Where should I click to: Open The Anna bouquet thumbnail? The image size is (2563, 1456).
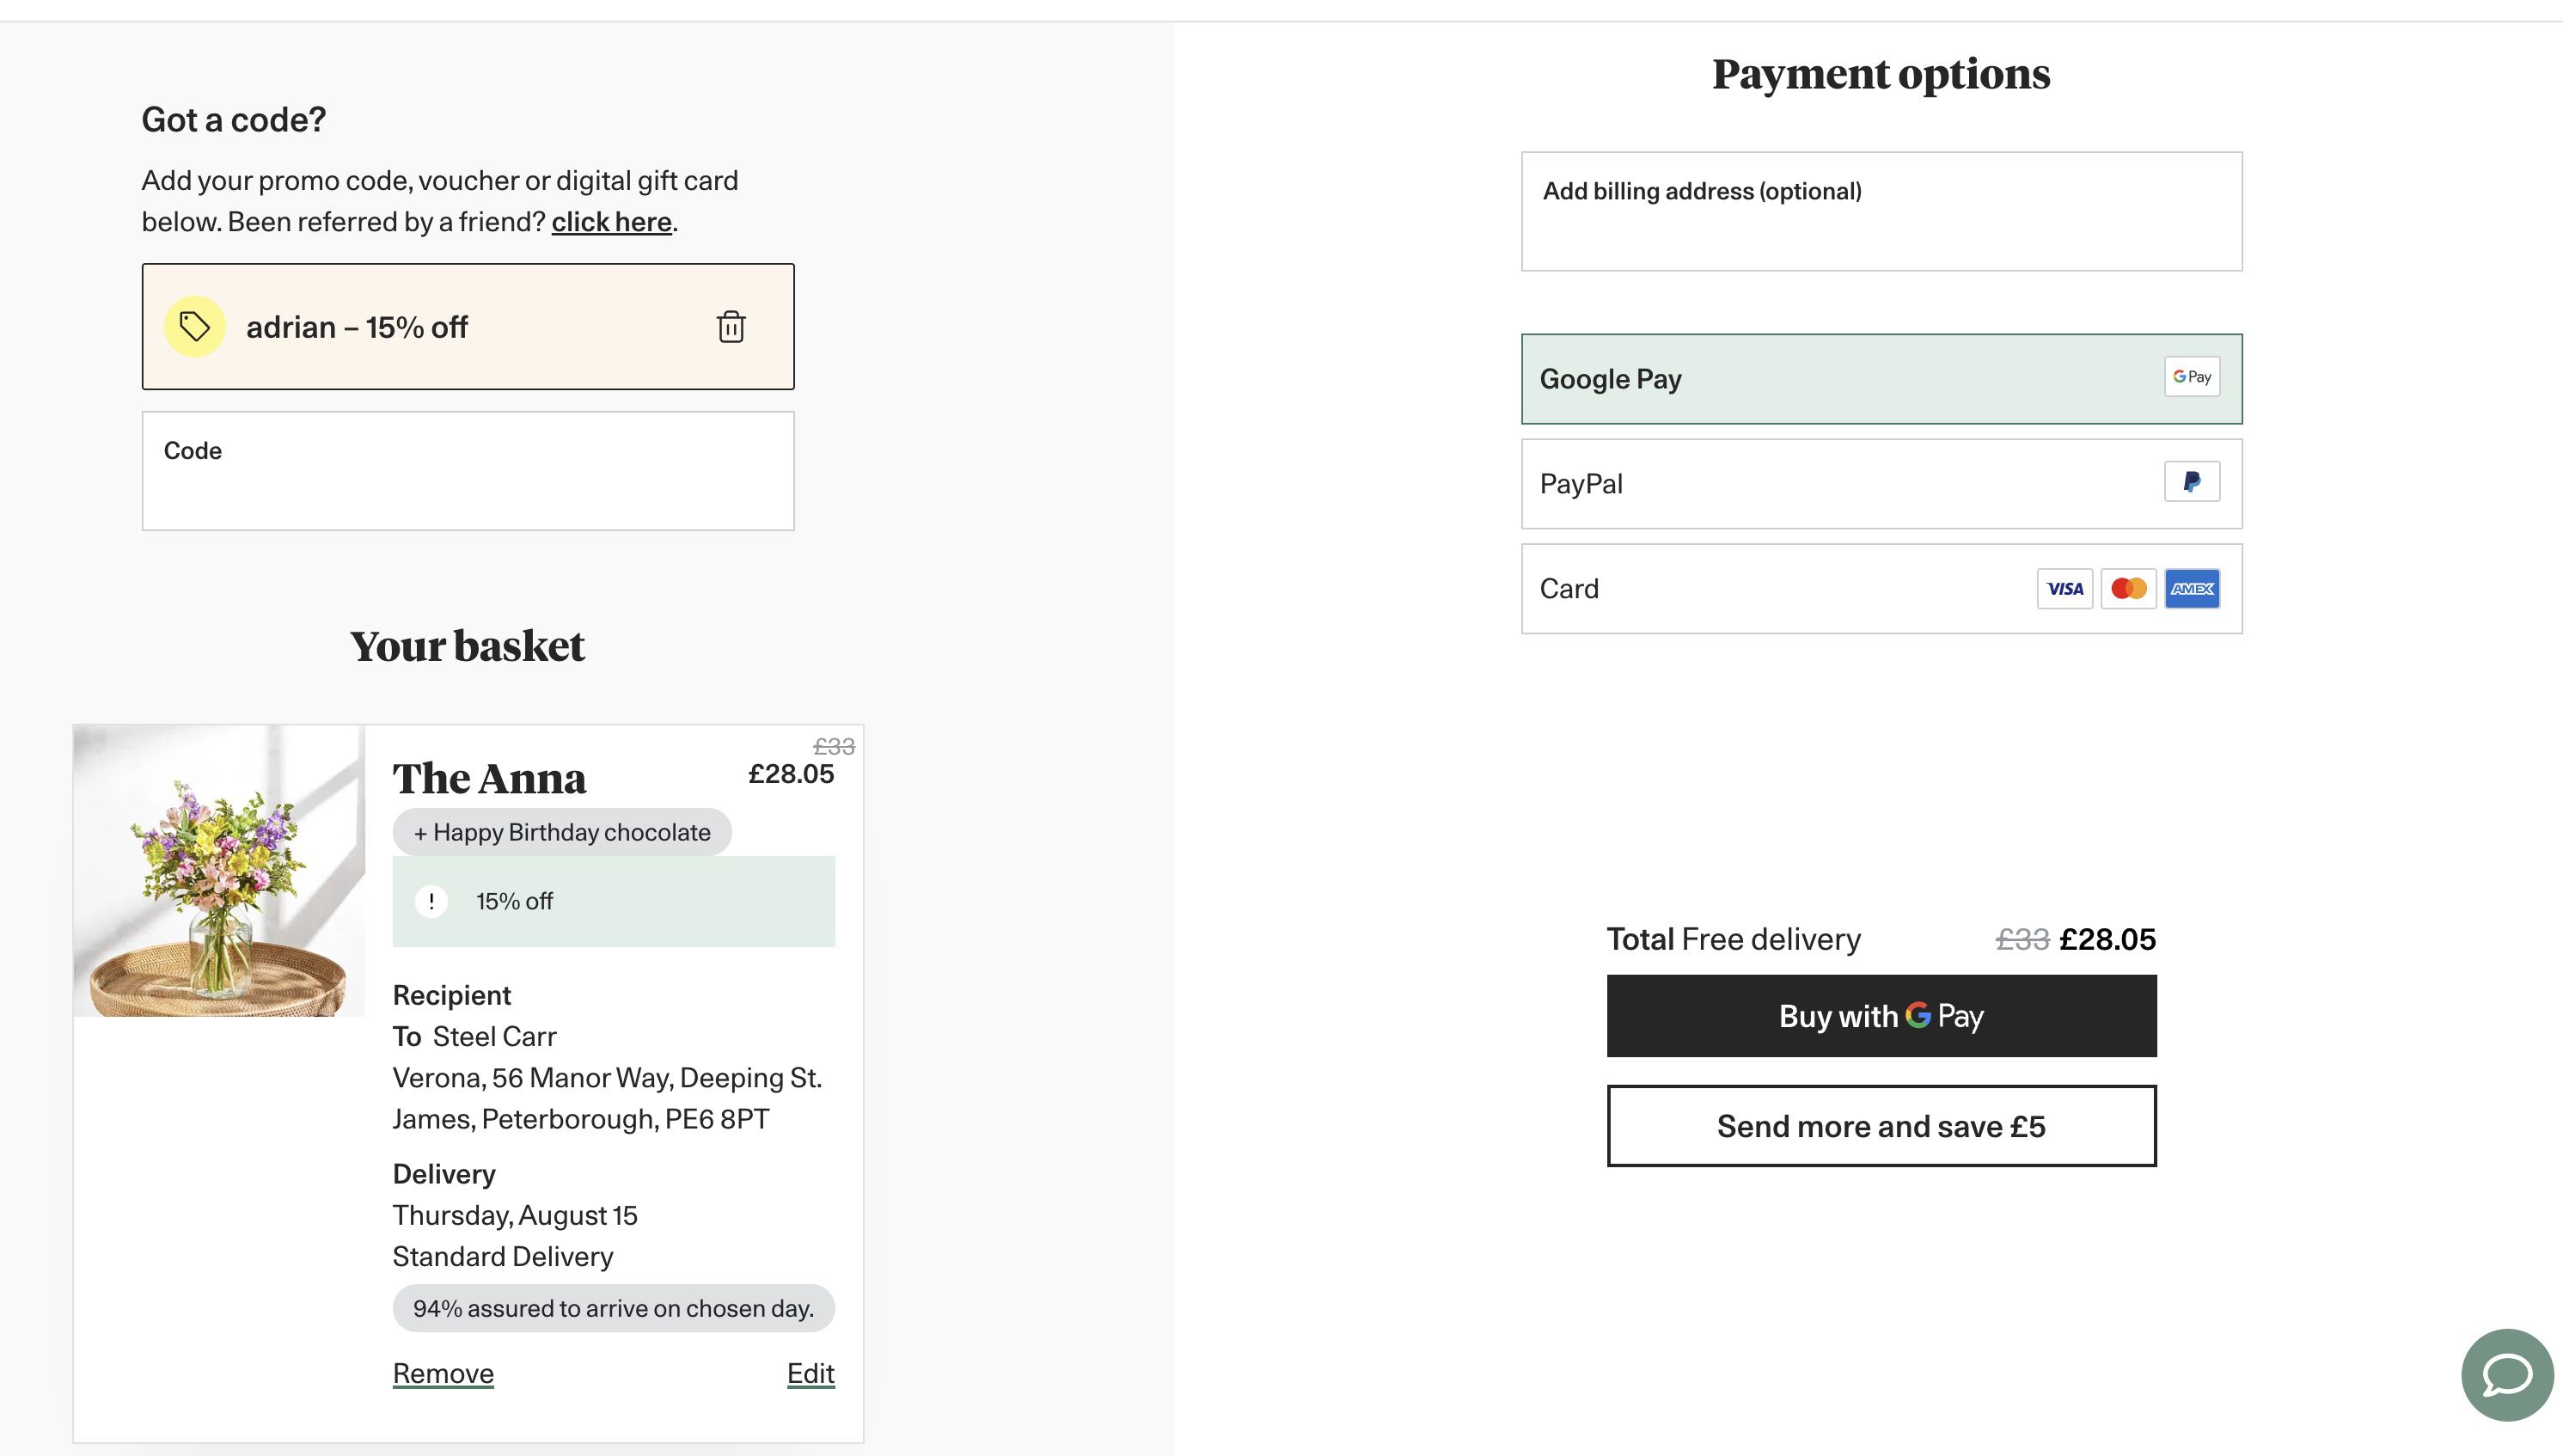point(219,871)
